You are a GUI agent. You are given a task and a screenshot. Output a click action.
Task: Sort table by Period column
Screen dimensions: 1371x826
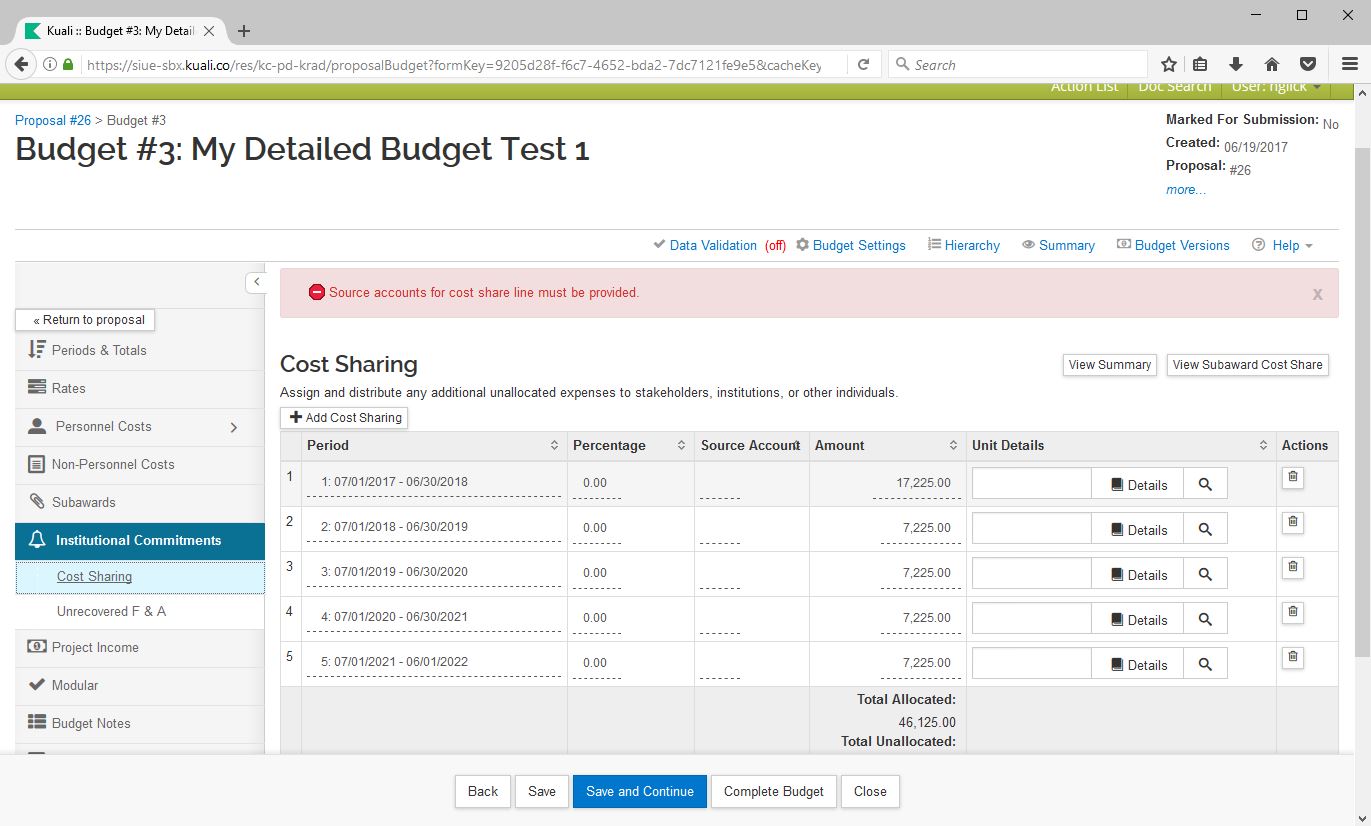pyautogui.click(x=554, y=445)
